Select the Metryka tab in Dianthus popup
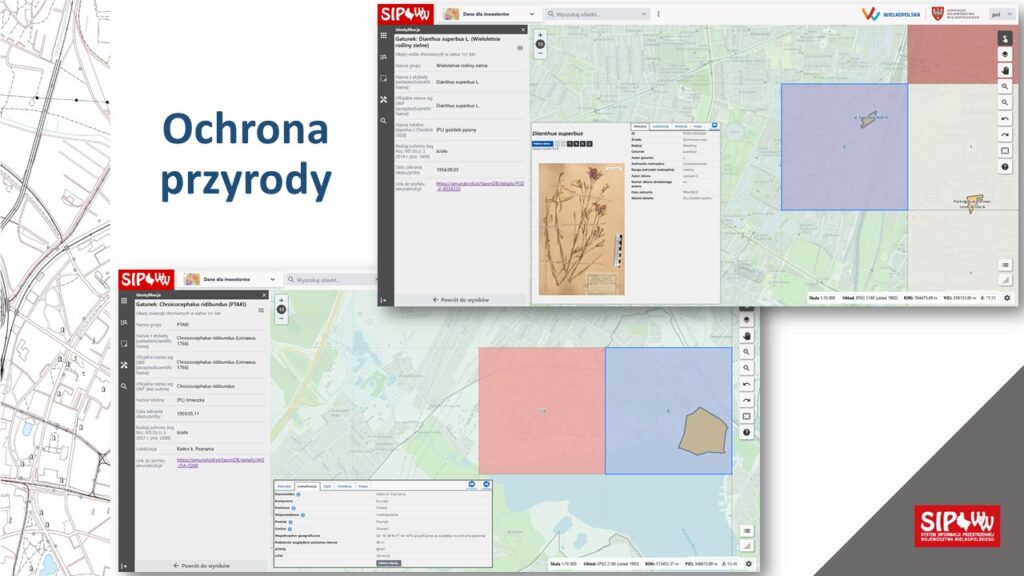The height and width of the screenshot is (576, 1024). pos(640,126)
